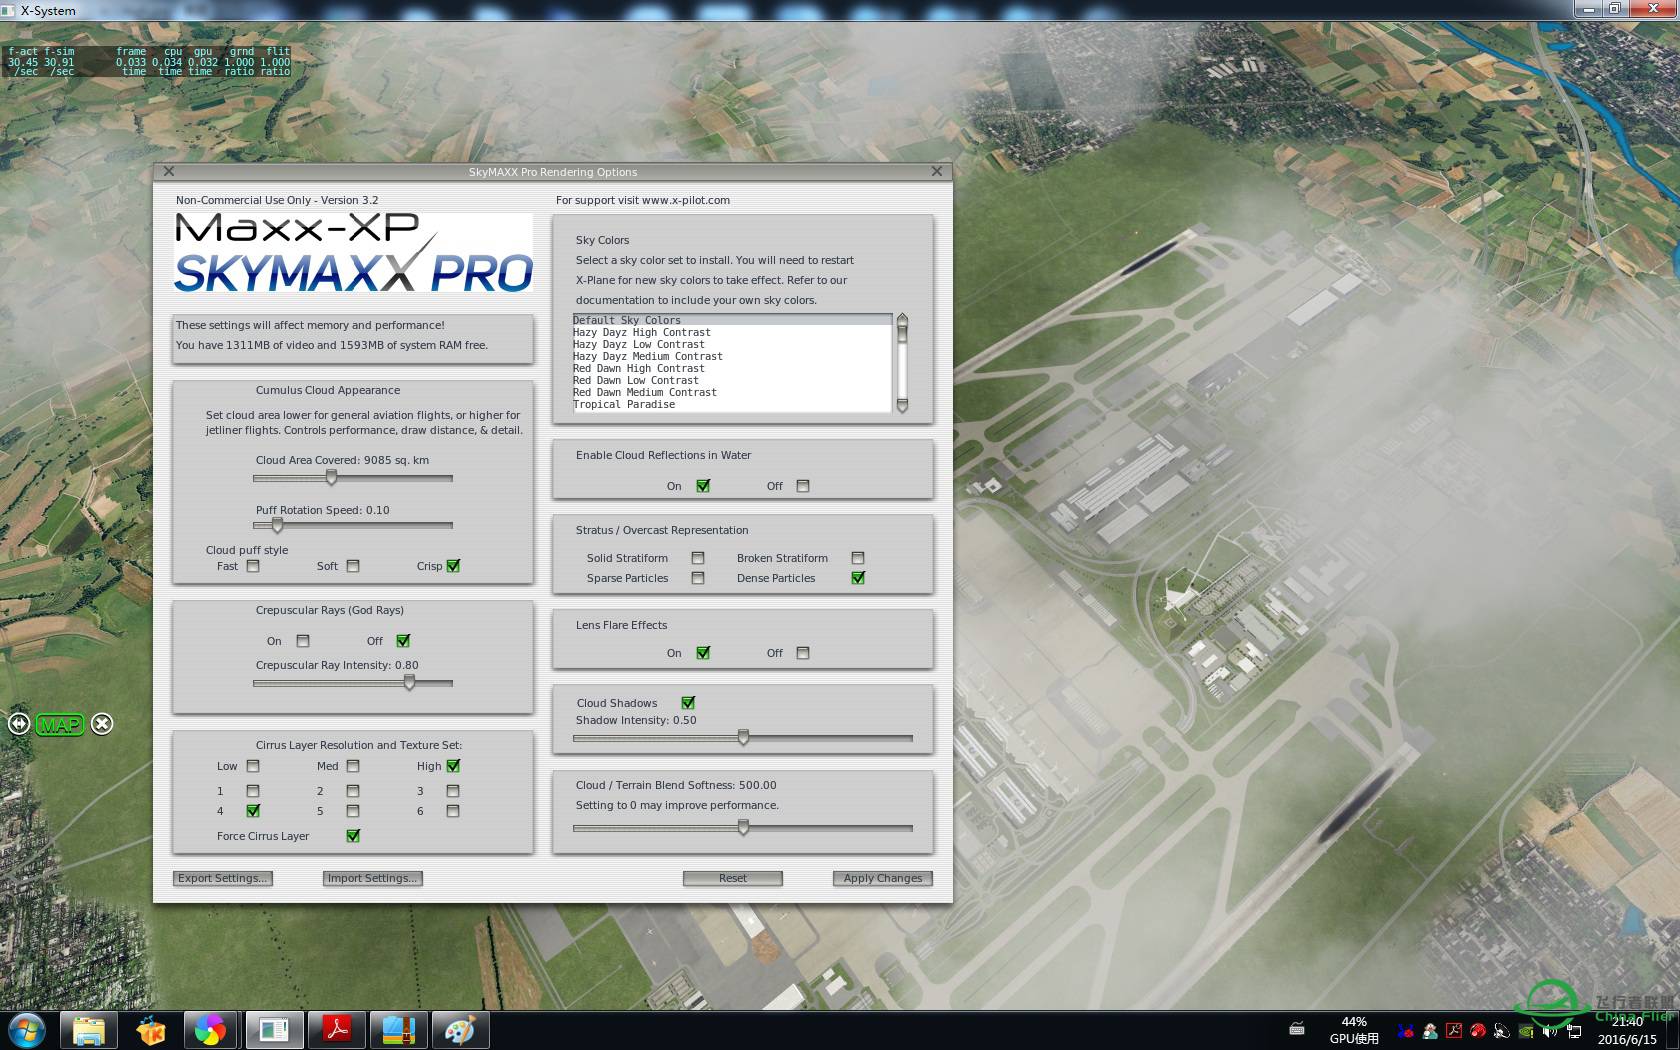Enable Fast cloud puff style
The image size is (1680, 1050).
pos(253,566)
